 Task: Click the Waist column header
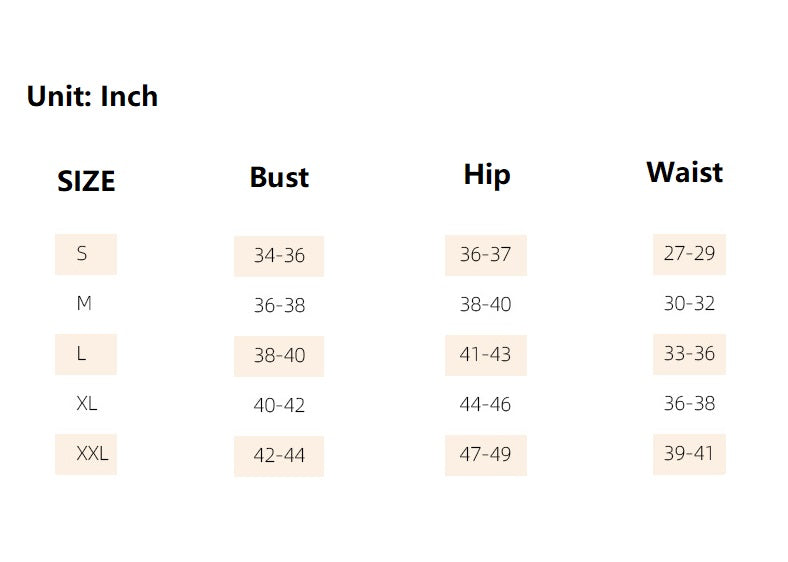pos(684,172)
